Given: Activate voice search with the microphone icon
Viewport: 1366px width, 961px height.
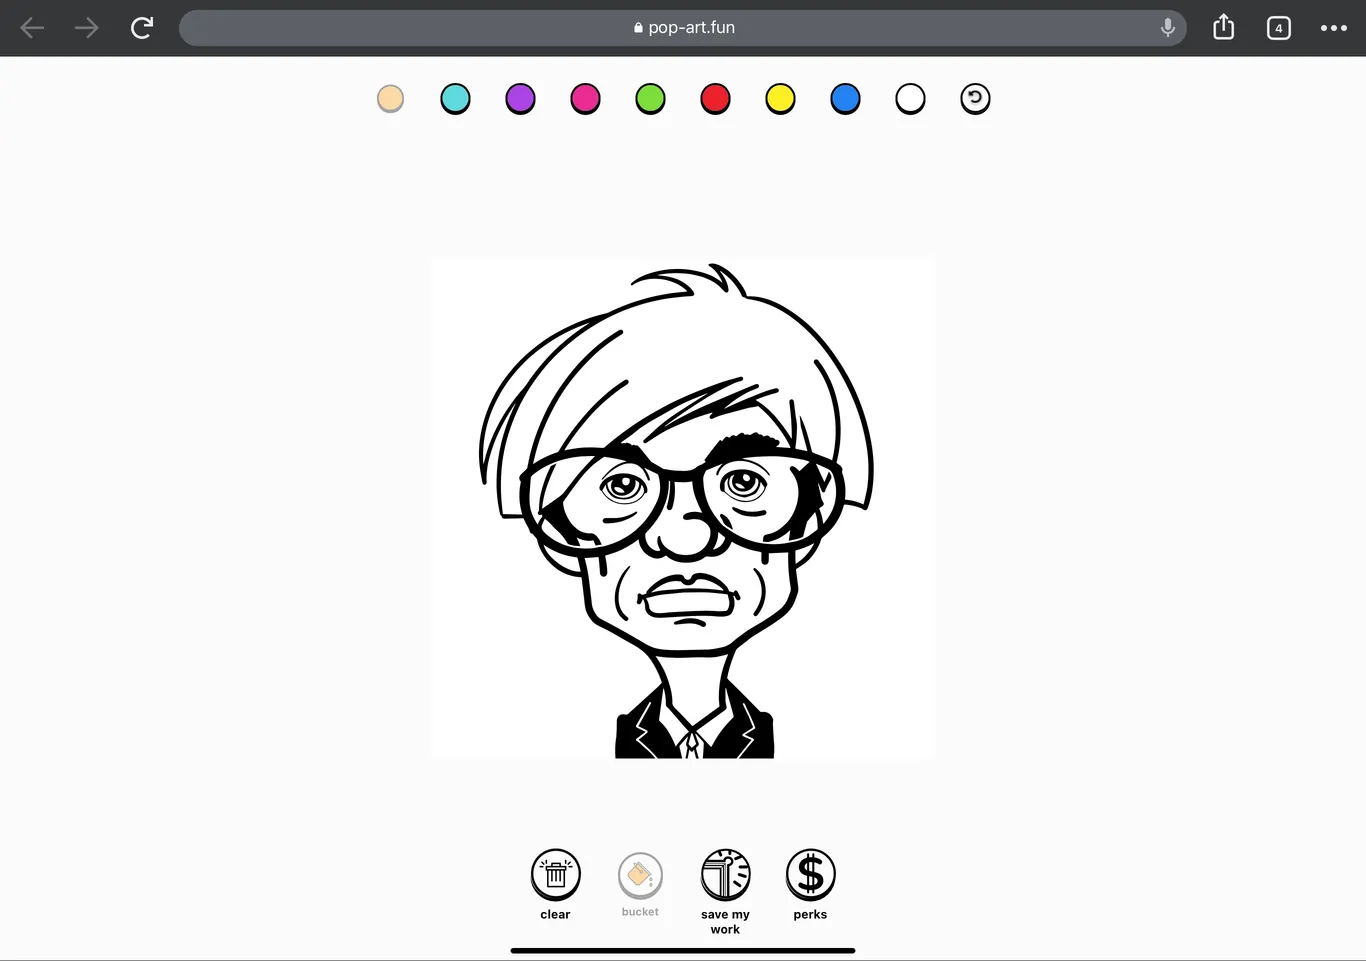Looking at the screenshot, I should [1167, 27].
